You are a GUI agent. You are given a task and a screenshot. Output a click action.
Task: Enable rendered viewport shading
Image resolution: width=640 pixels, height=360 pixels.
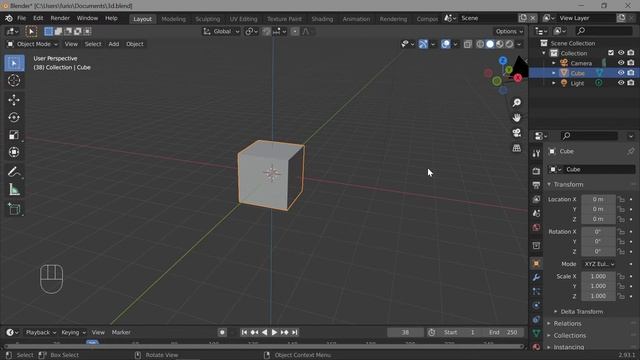[509, 44]
